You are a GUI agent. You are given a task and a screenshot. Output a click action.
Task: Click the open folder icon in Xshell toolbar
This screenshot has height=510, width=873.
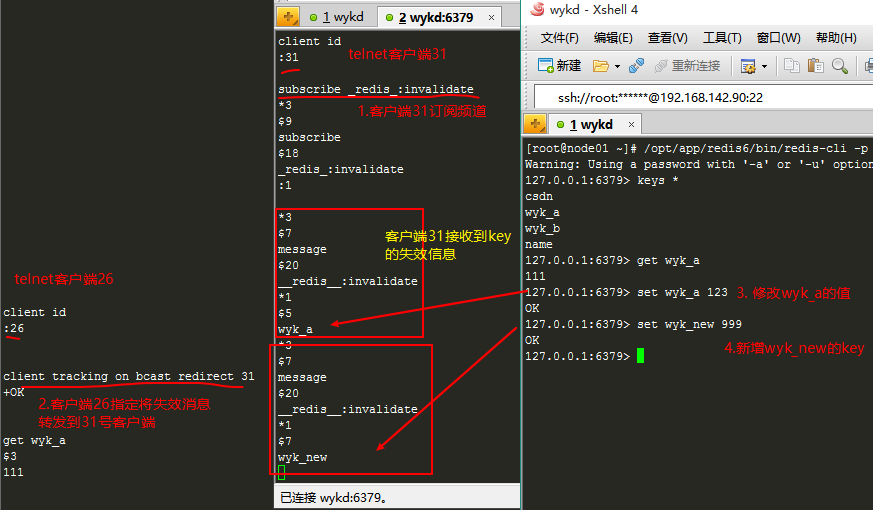click(601, 66)
